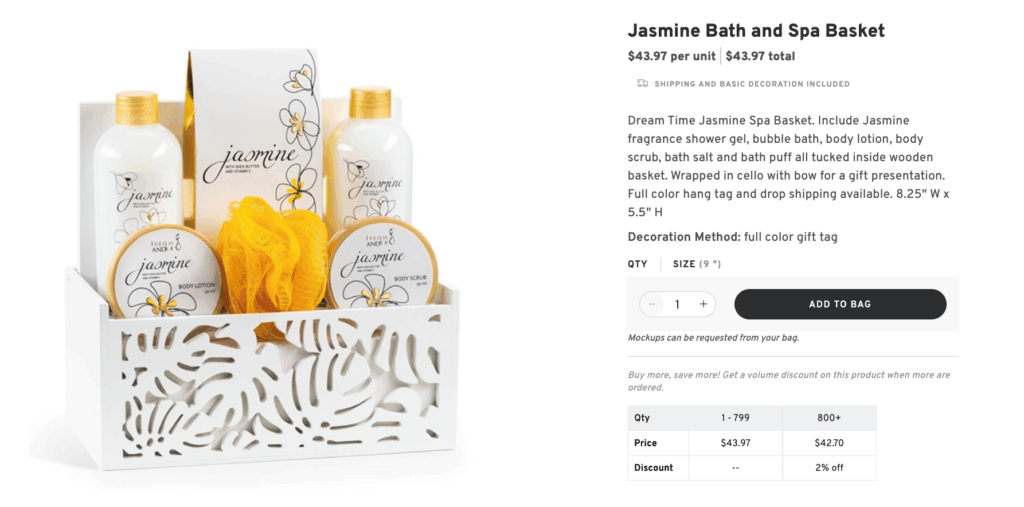This screenshot has width=1024, height=507.
Task: Click the shipping truck icon
Action: tap(643, 84)
